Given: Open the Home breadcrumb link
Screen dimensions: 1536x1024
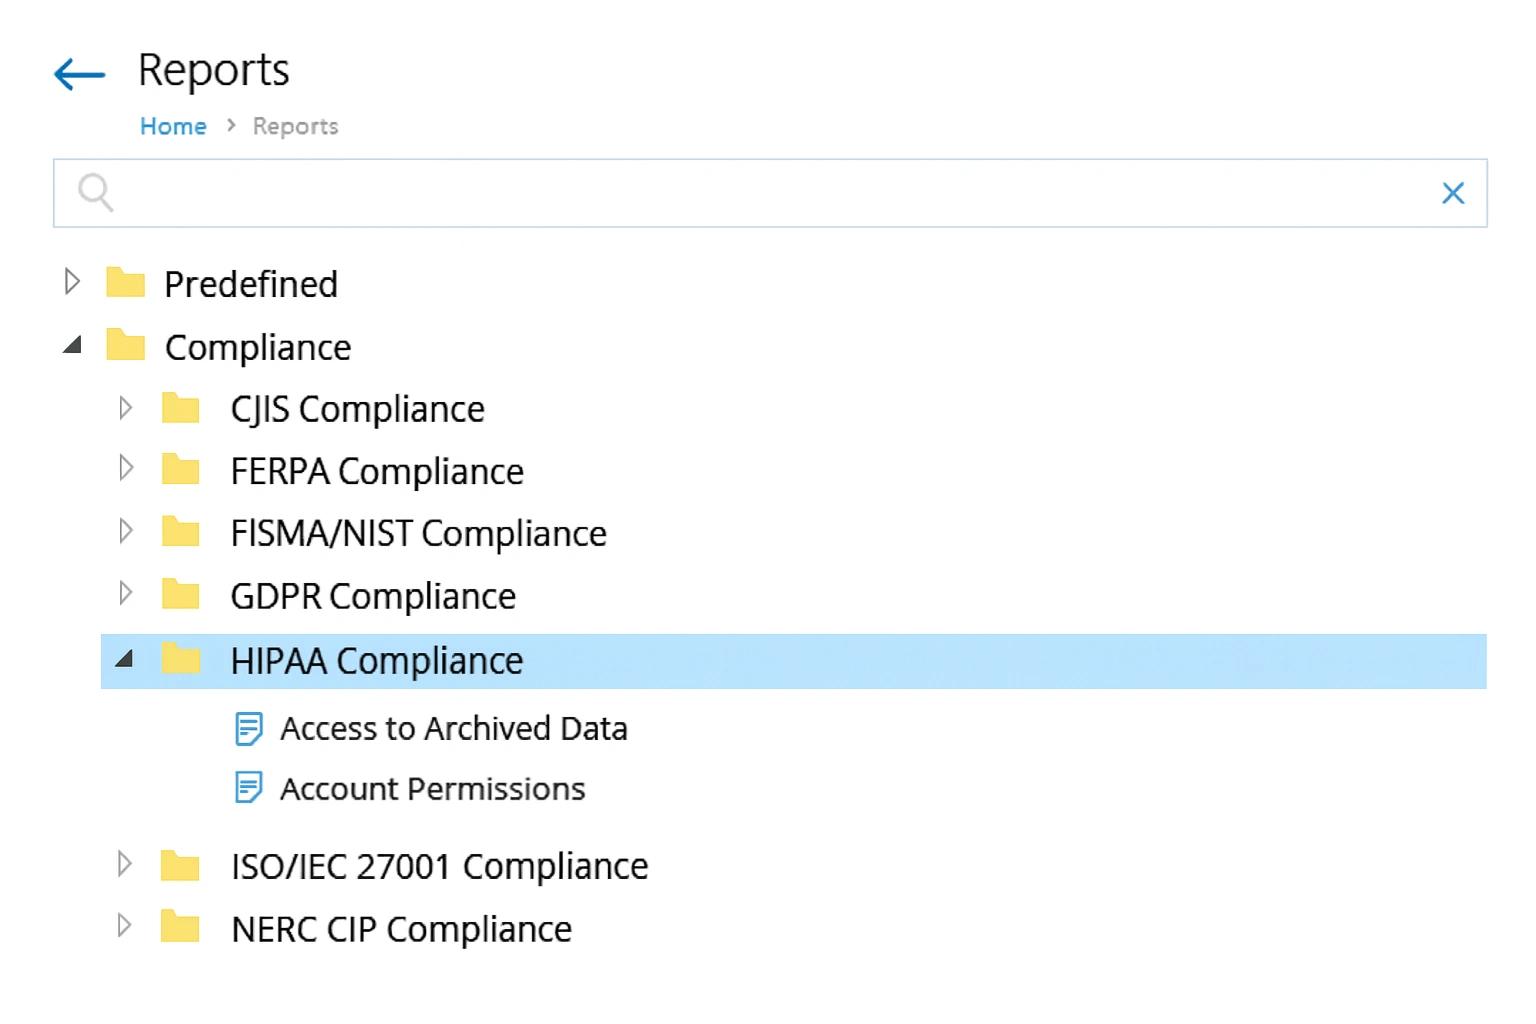Looking at the screenshot, I should 173,126.
